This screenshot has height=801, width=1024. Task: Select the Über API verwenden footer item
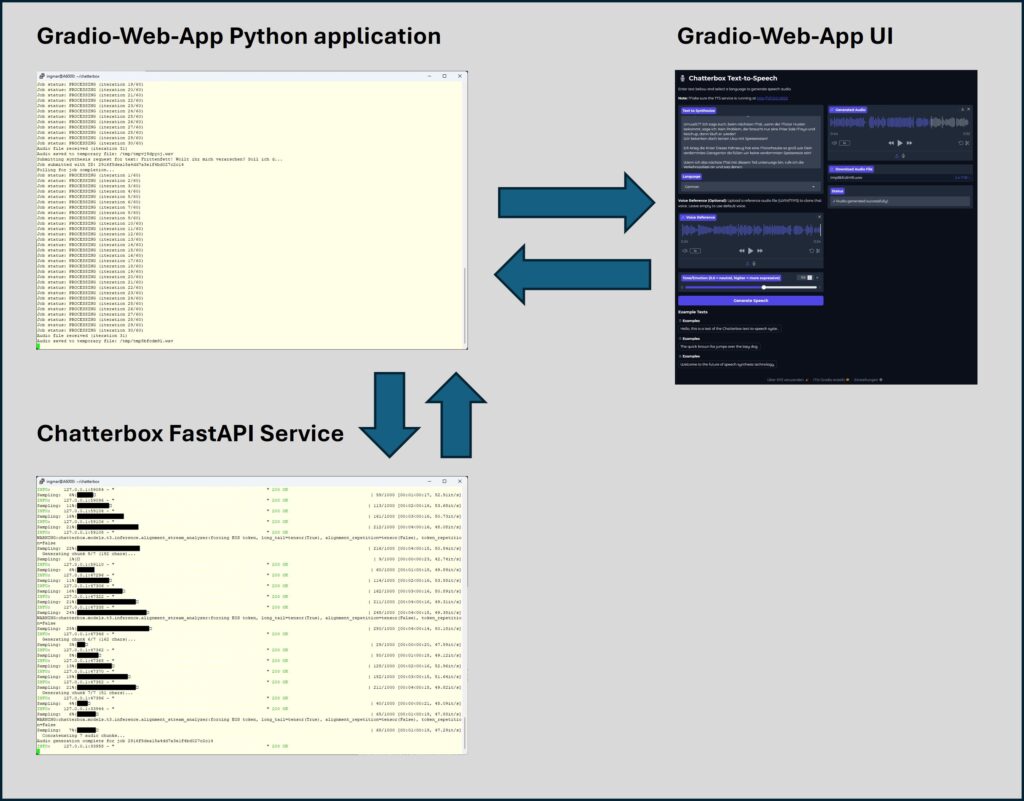[x=788, y=378]
